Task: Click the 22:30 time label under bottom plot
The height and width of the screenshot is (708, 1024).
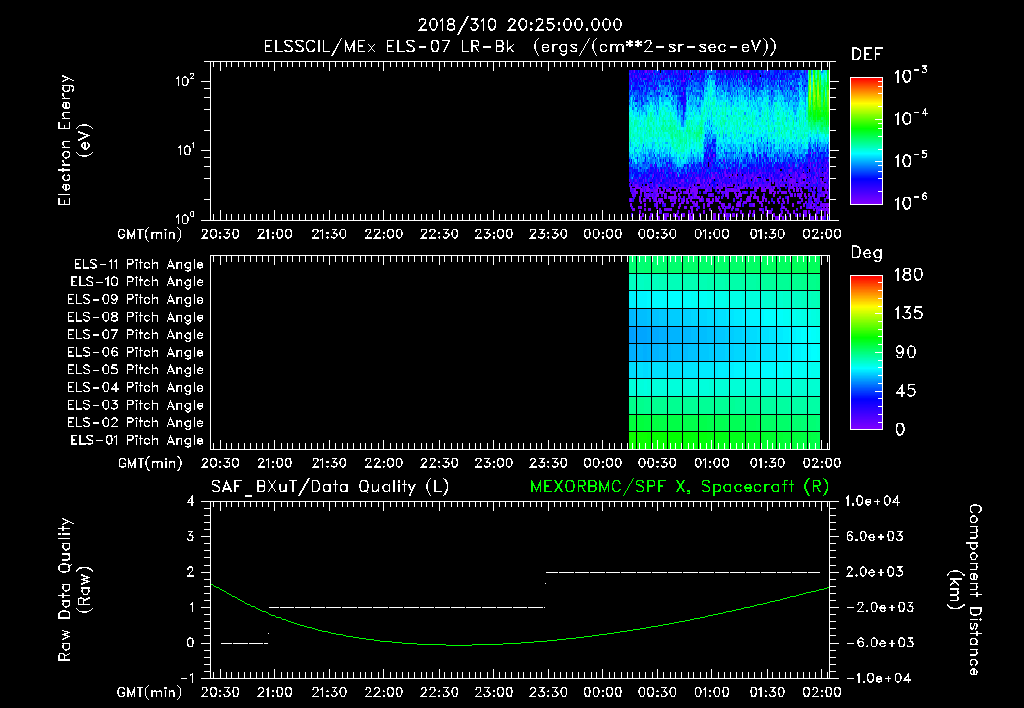Action: click(x=438, y=692)
